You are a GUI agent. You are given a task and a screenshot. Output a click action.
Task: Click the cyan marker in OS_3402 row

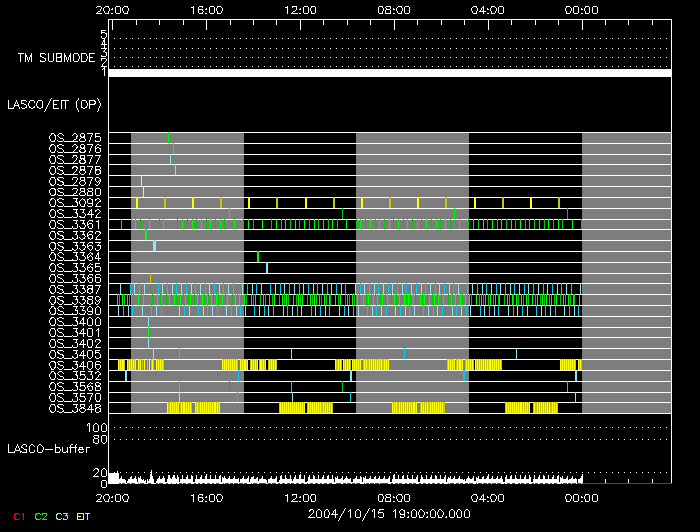(x=148, y=343)
